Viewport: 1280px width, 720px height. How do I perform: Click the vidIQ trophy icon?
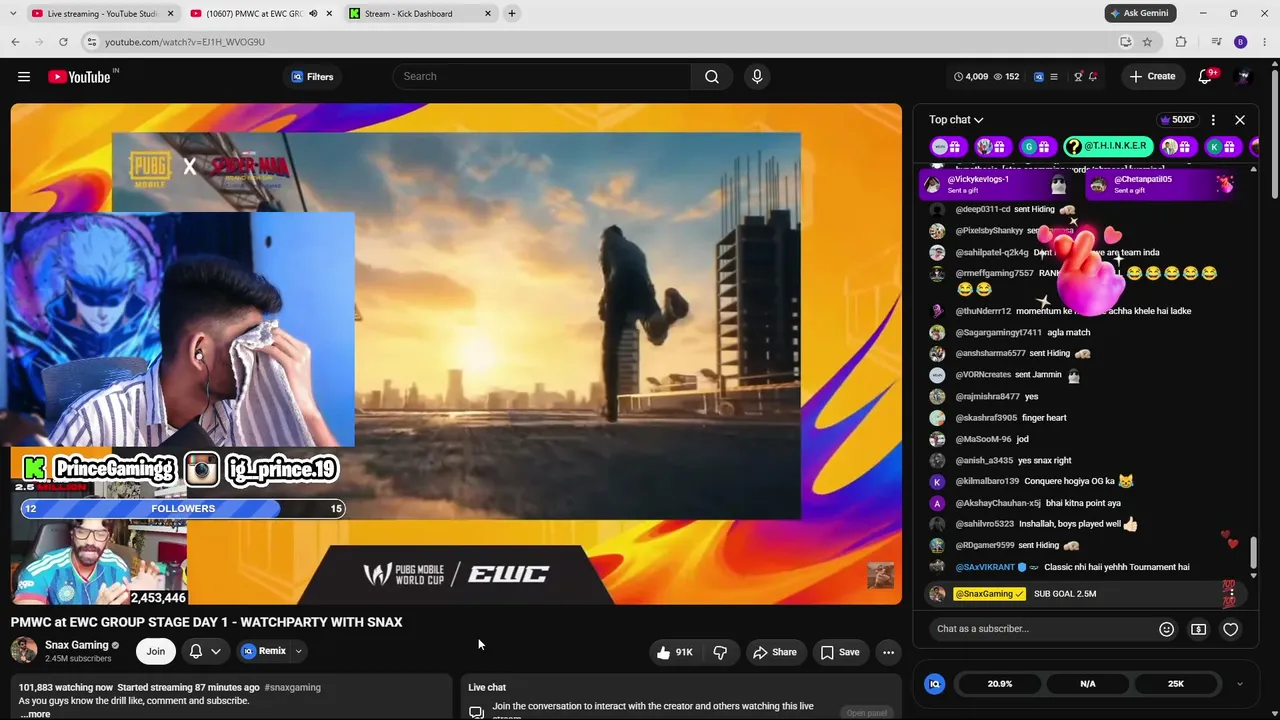1078,77
